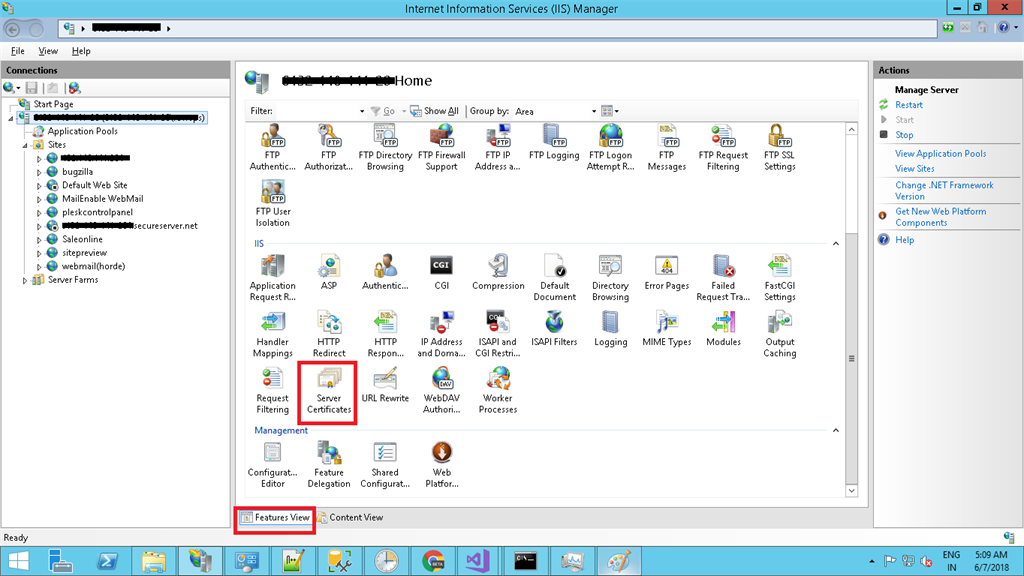Open the Help menu
The image size is (1024, 576).
click(x=81, y=51)
